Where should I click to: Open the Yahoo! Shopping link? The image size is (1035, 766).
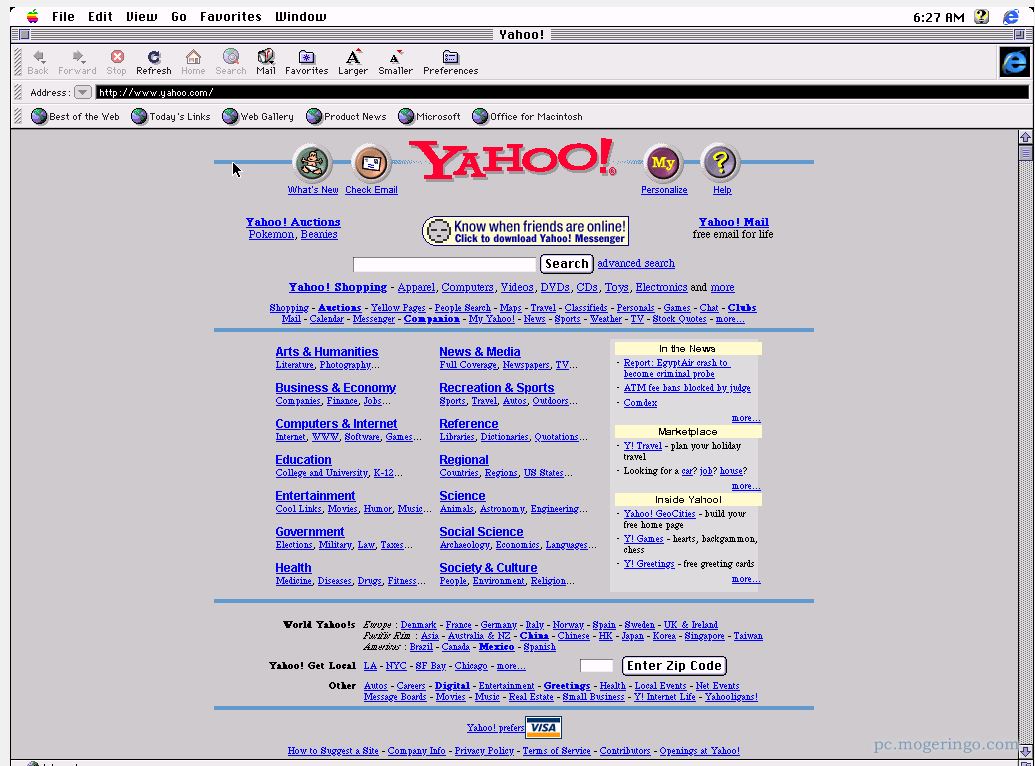click(337, 287)
